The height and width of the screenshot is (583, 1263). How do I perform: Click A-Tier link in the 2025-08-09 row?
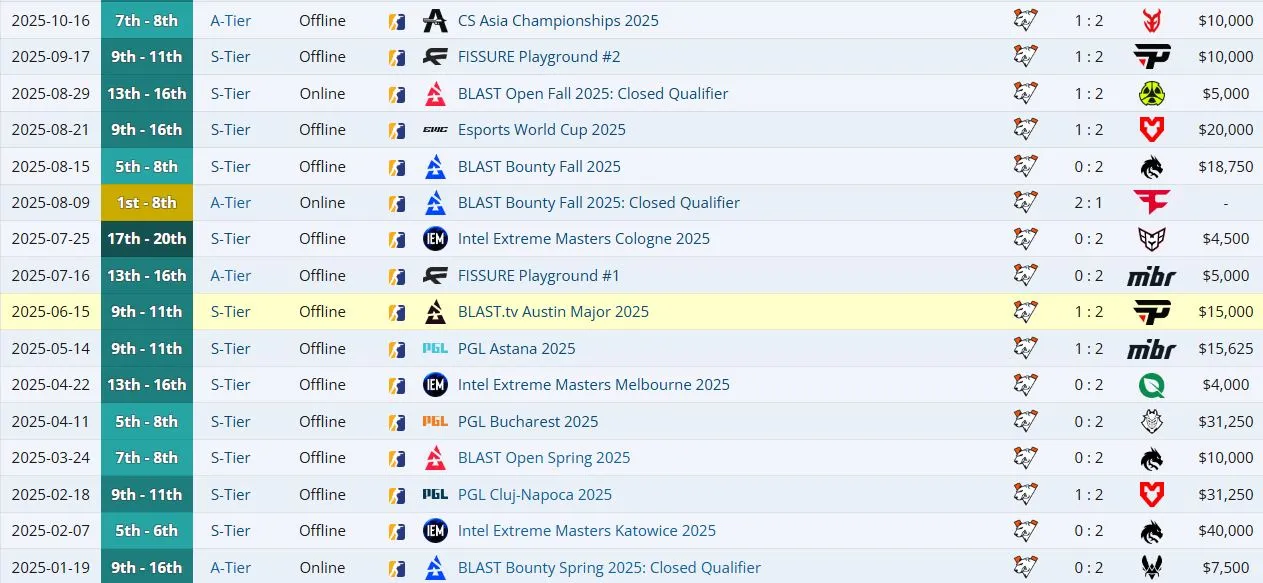coord(231,203)
